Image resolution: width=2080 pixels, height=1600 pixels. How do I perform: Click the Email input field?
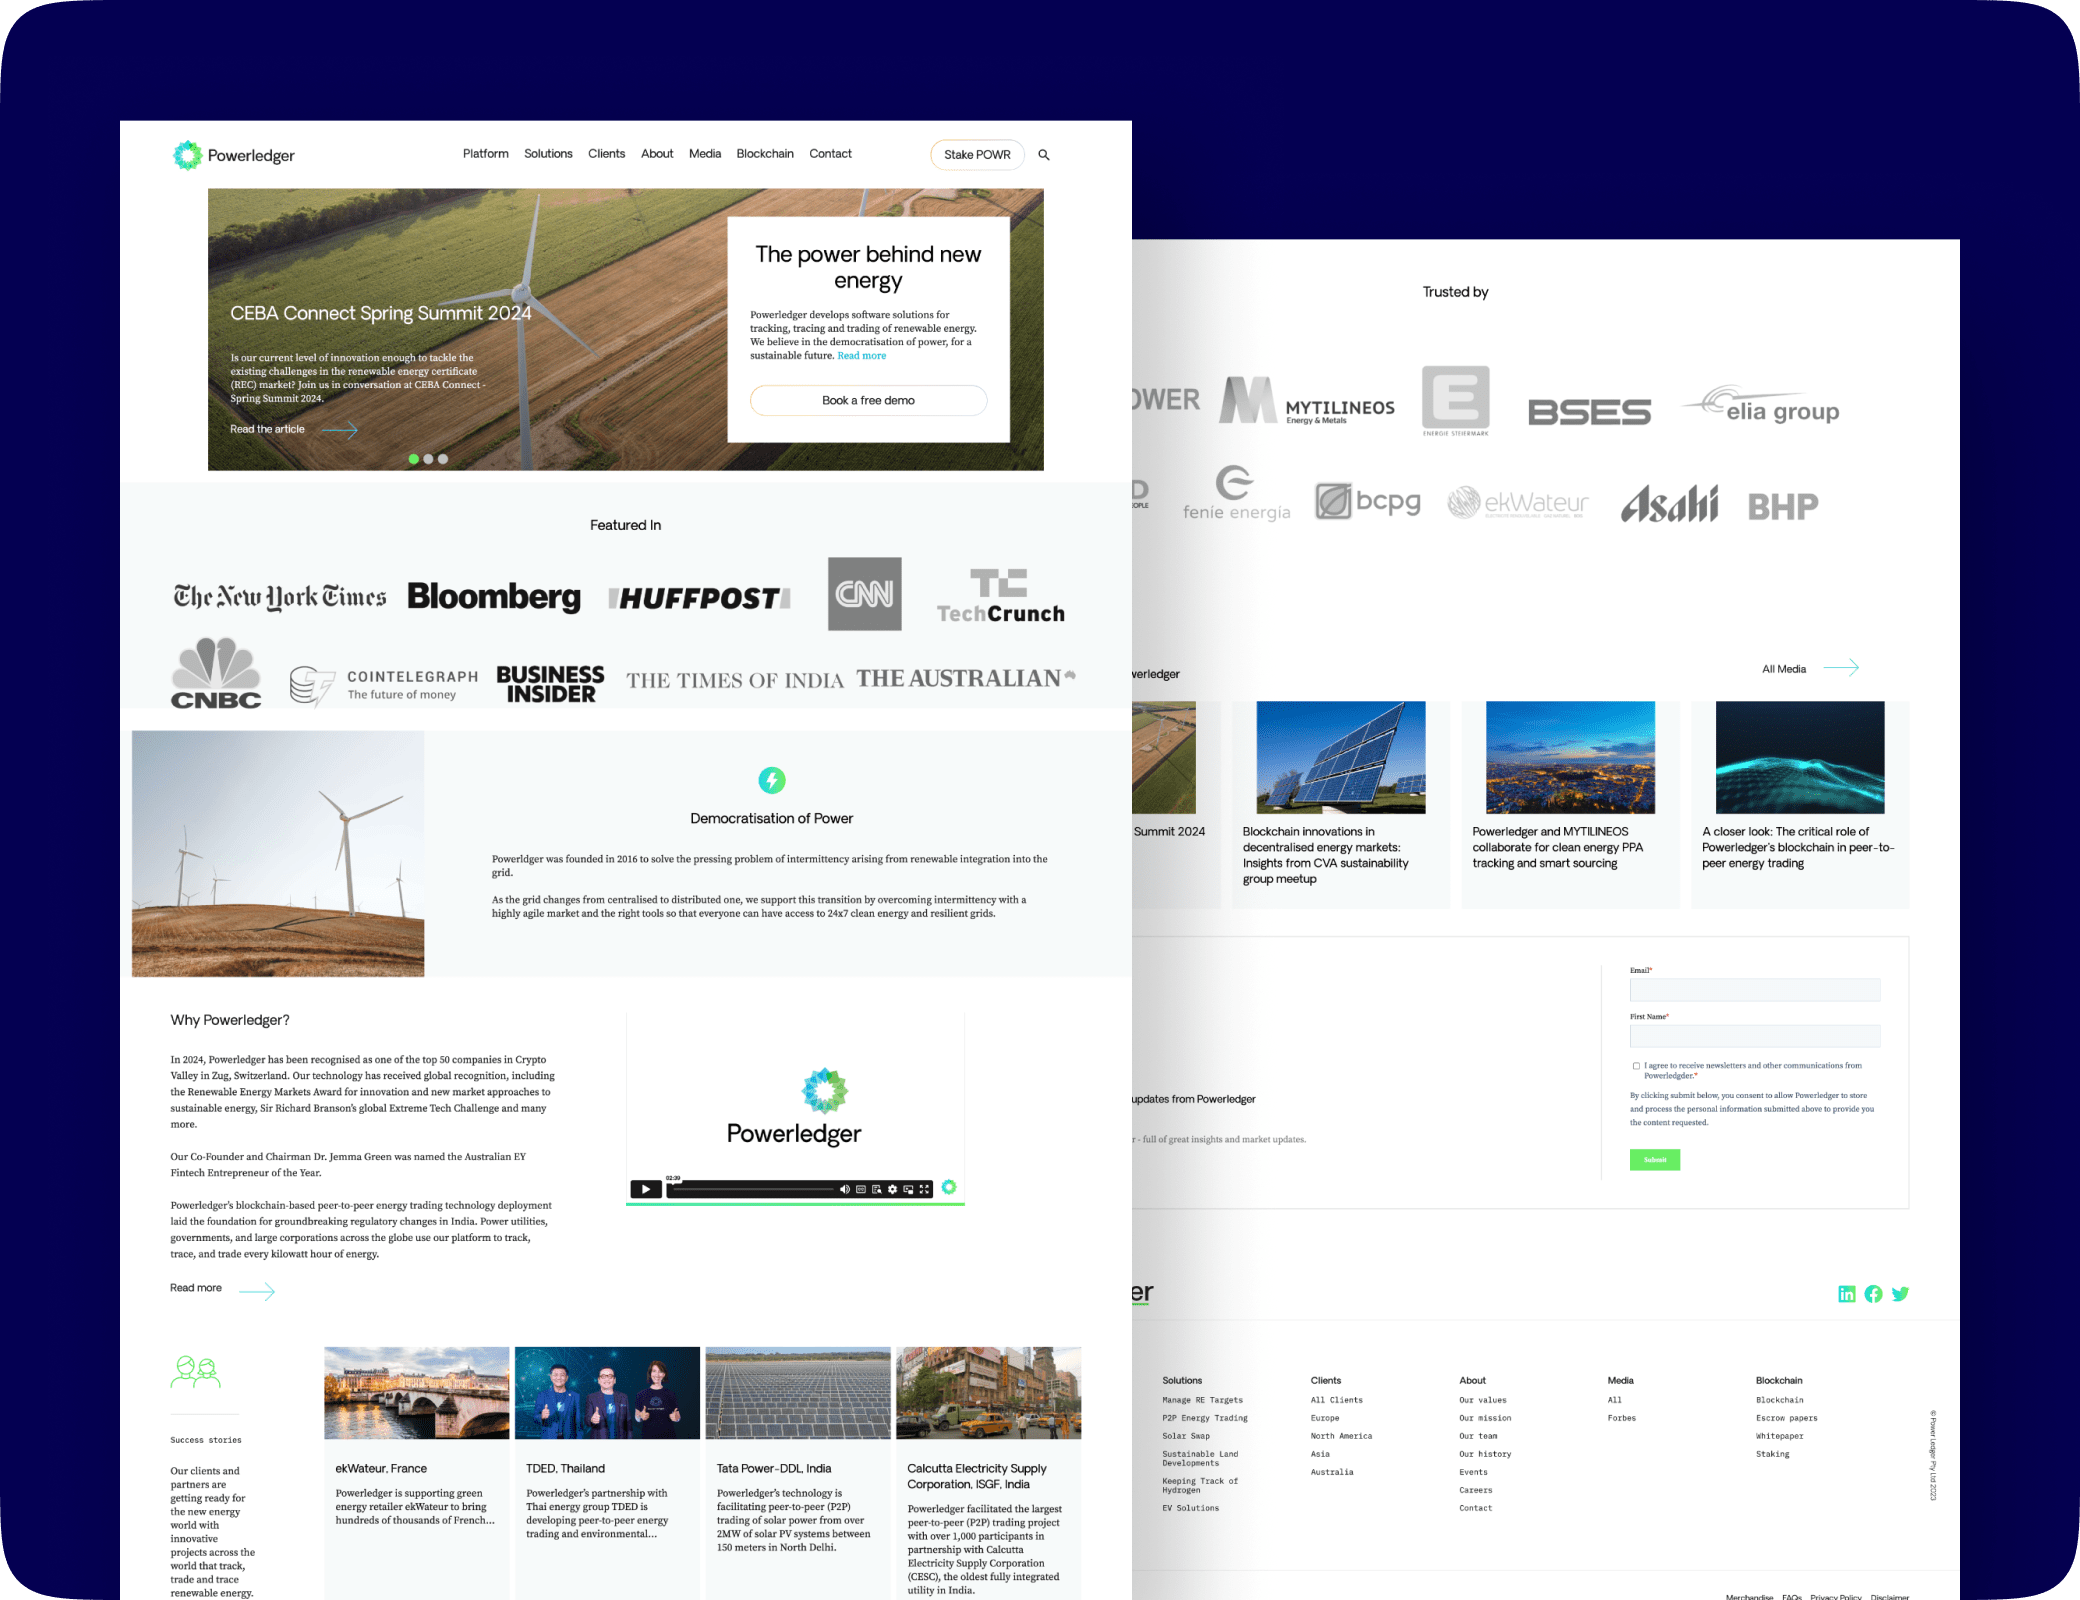coord(1755,990)
